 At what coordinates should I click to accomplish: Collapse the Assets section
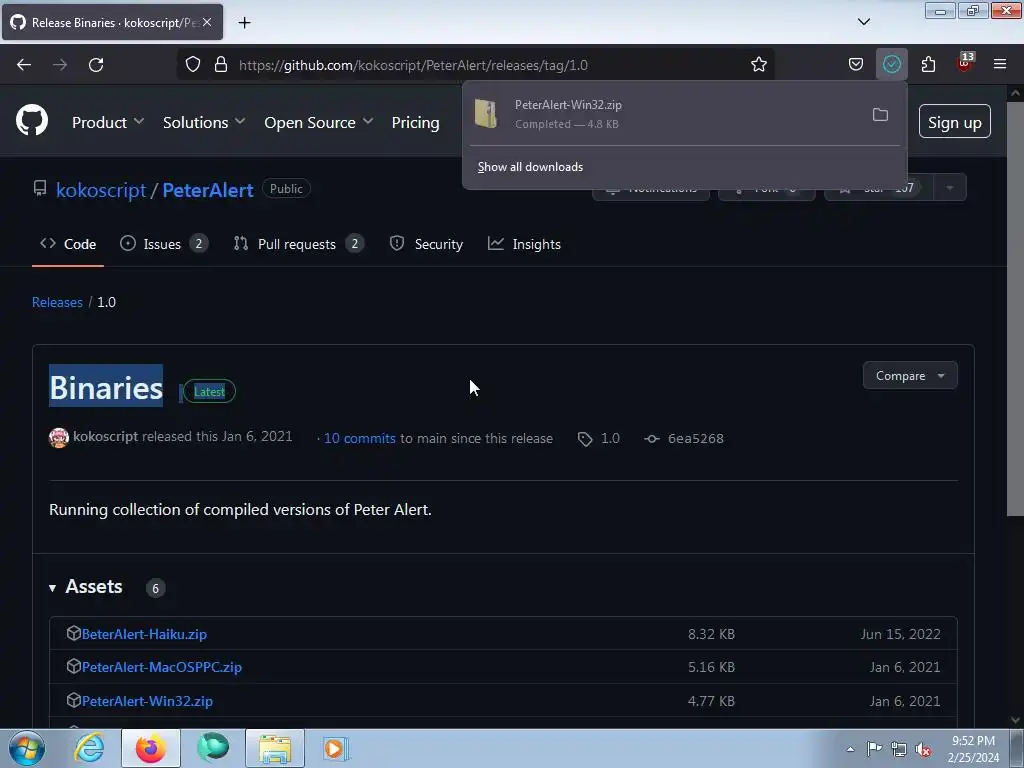tap(86, 587)
